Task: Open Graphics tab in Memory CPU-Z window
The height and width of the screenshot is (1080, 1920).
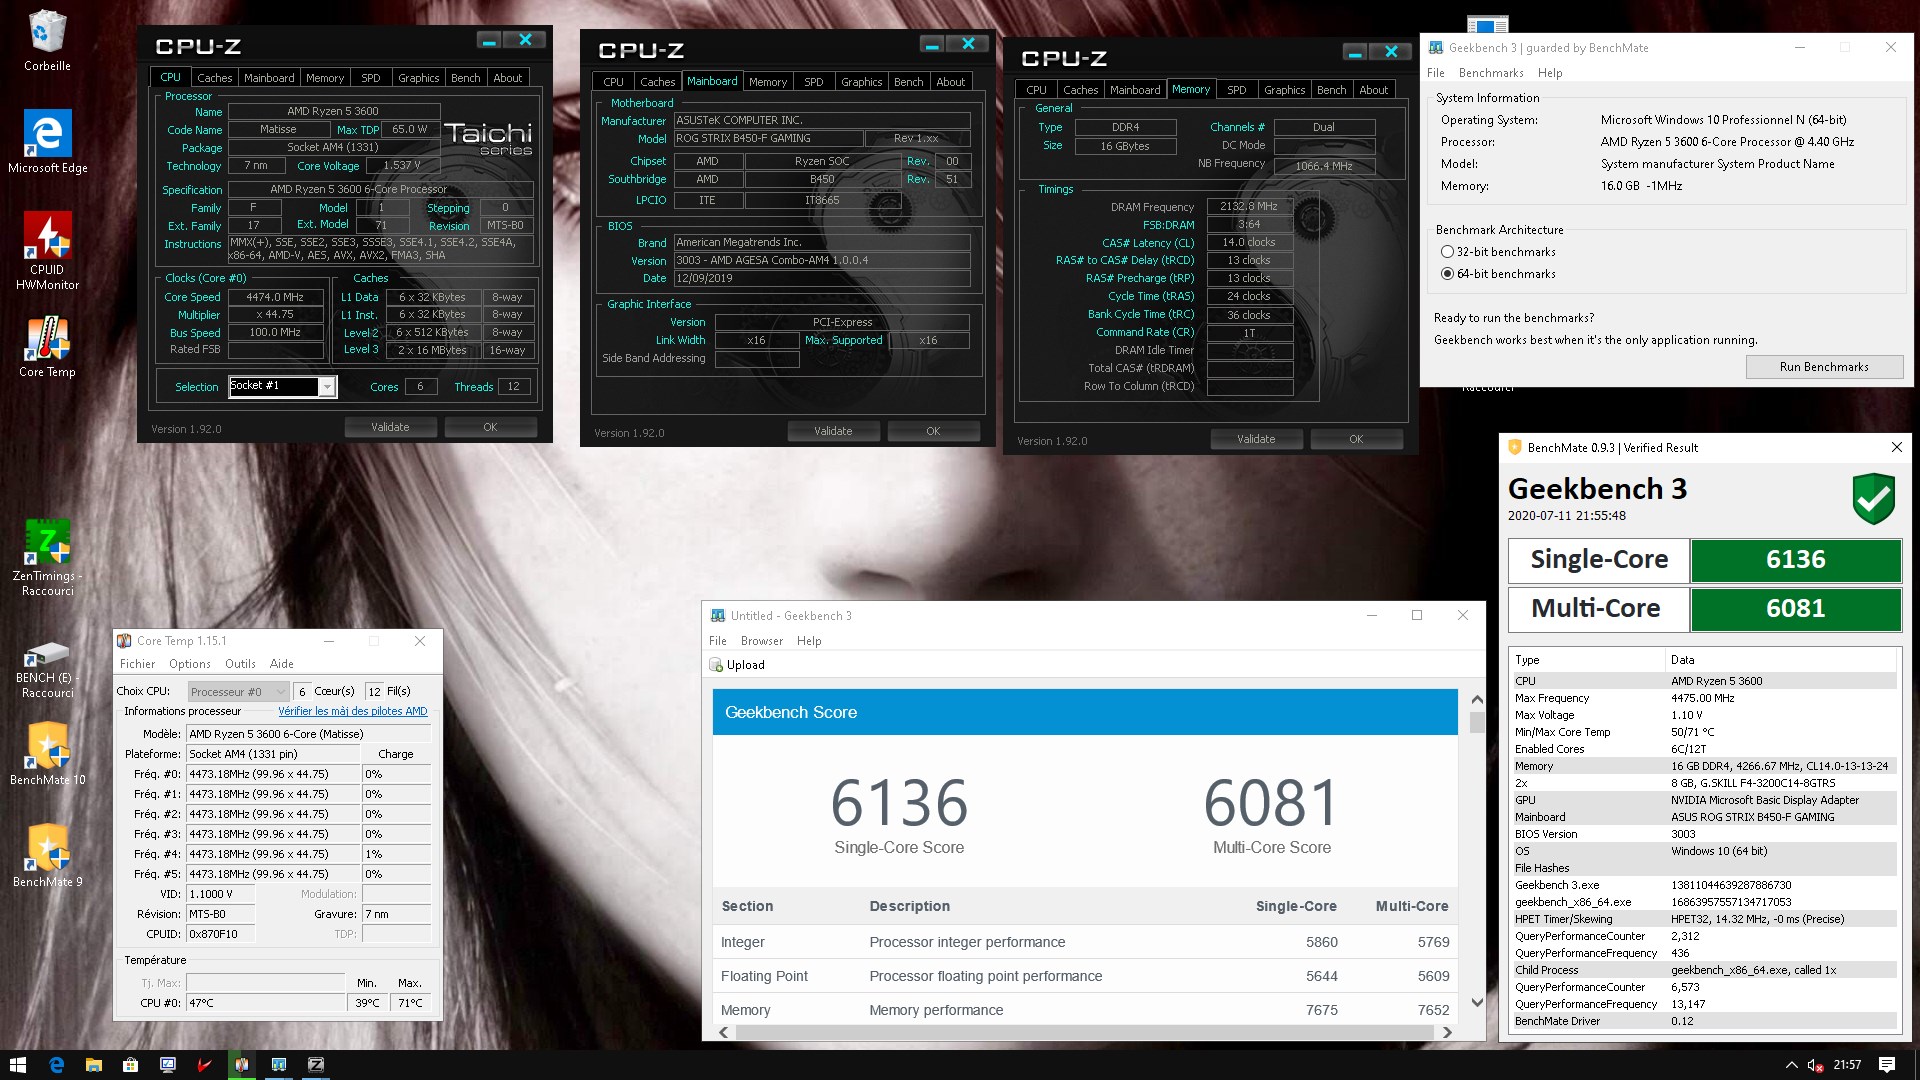Action: coord(1284,90)
